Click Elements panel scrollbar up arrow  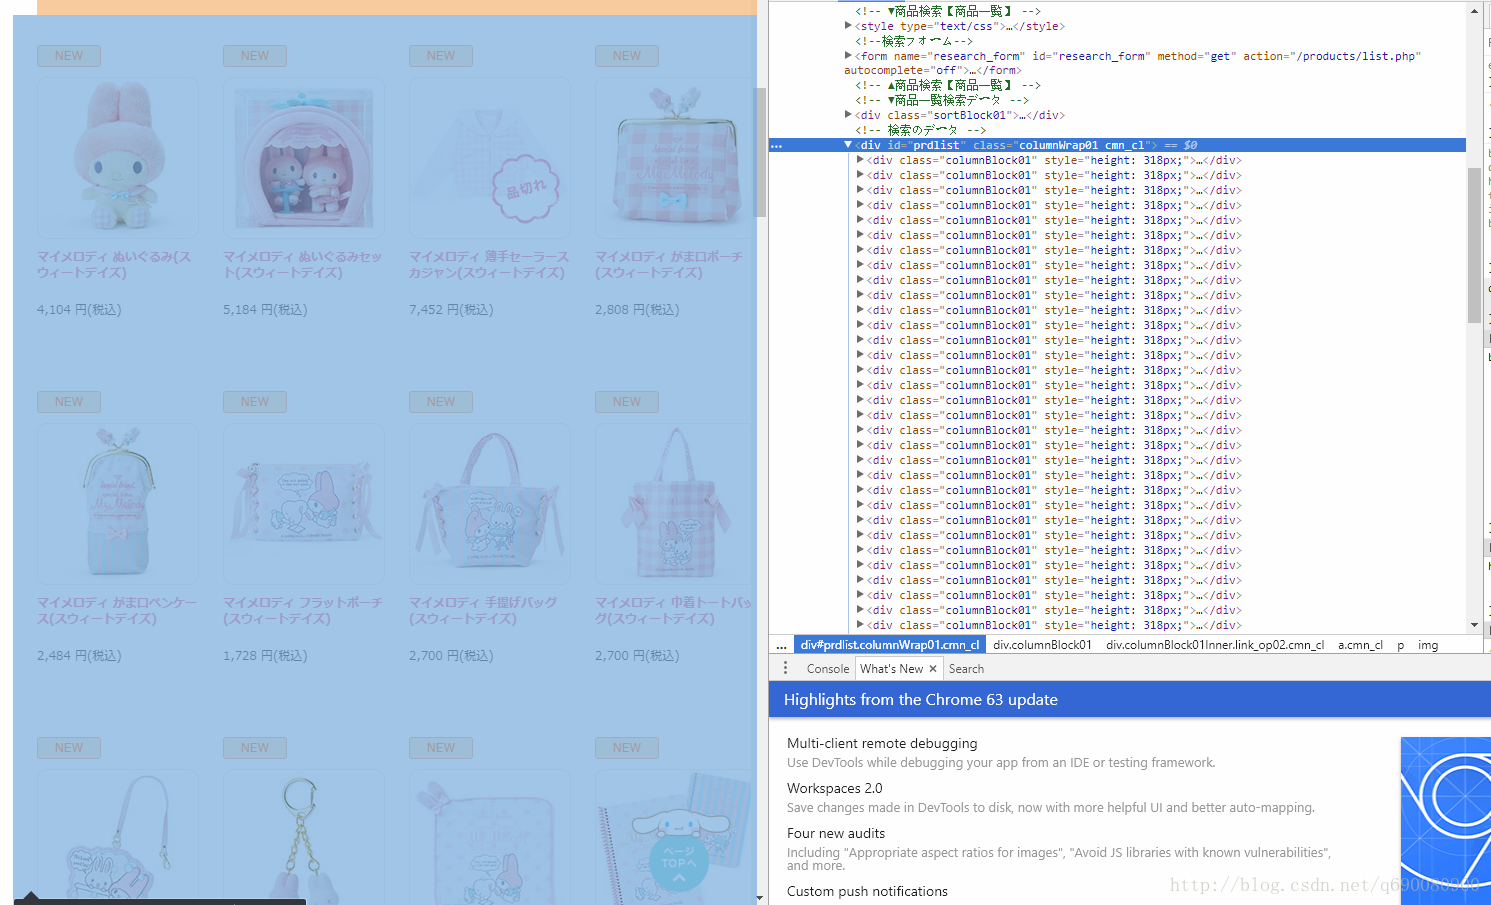[1474, 10]
